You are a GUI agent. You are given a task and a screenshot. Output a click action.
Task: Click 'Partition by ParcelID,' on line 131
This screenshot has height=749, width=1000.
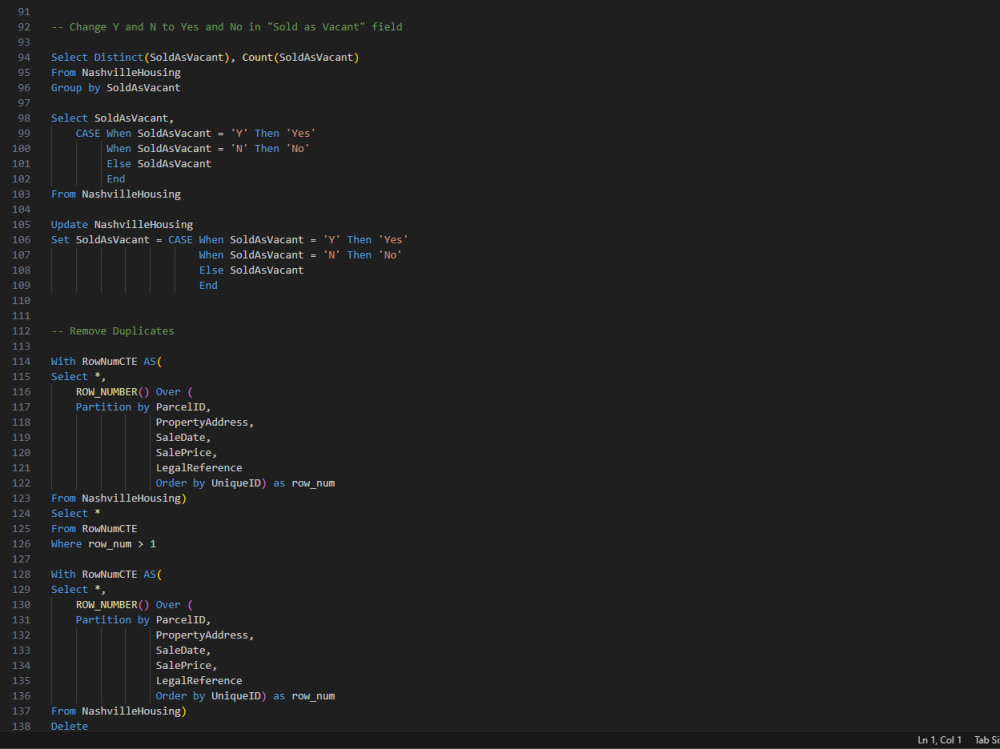(x=143, y=620)
